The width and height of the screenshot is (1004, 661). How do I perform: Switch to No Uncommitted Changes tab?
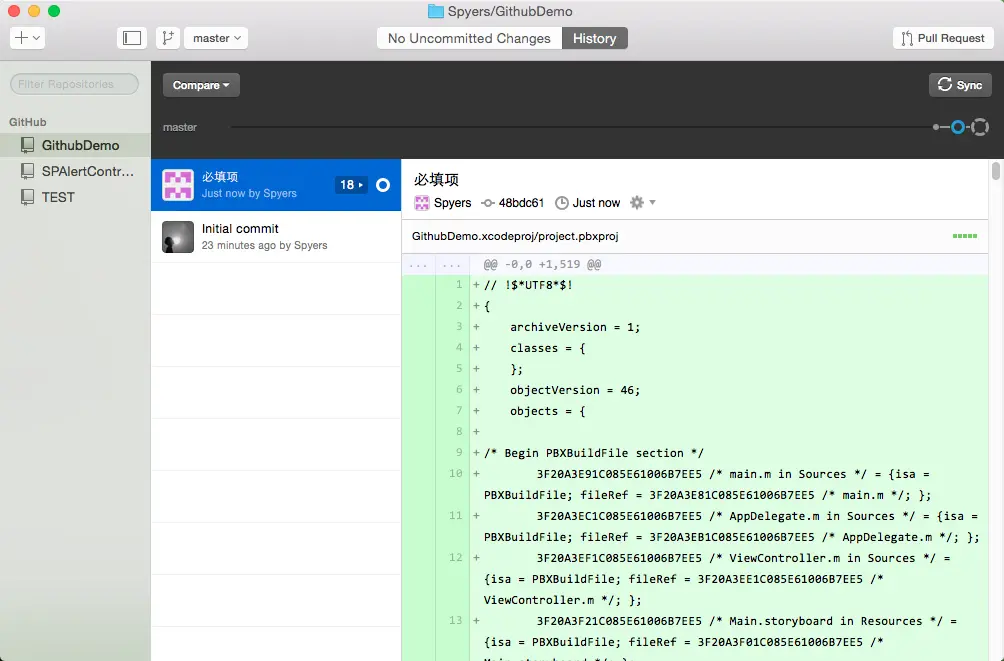469,38
